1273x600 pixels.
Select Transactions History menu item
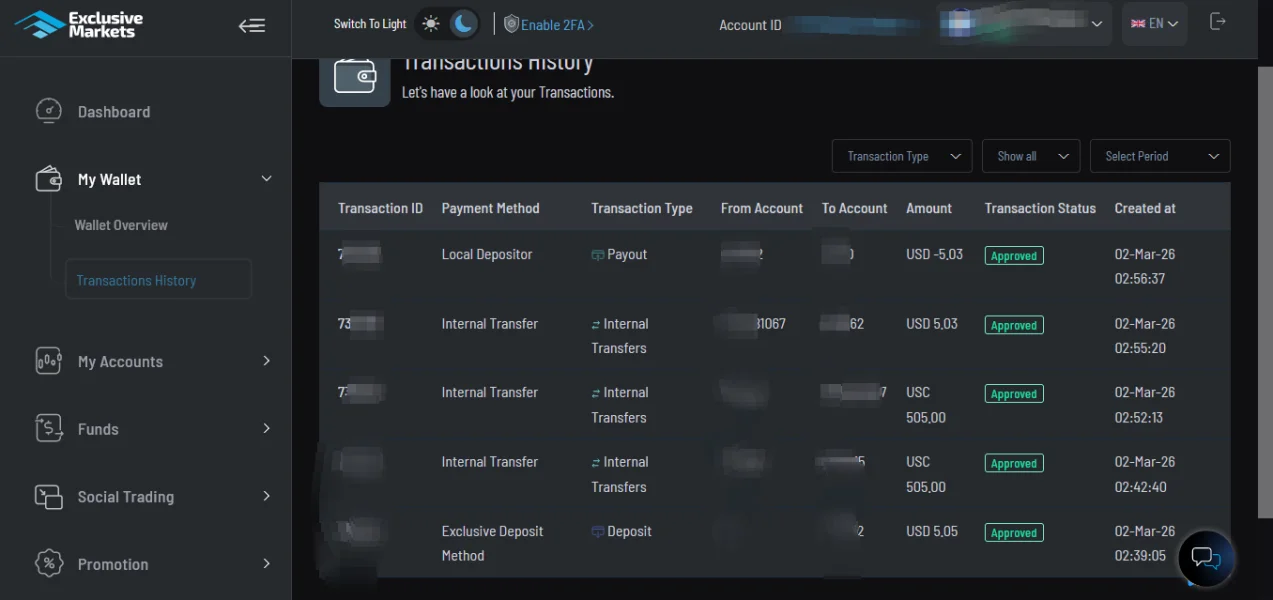(x=137, y=281)
